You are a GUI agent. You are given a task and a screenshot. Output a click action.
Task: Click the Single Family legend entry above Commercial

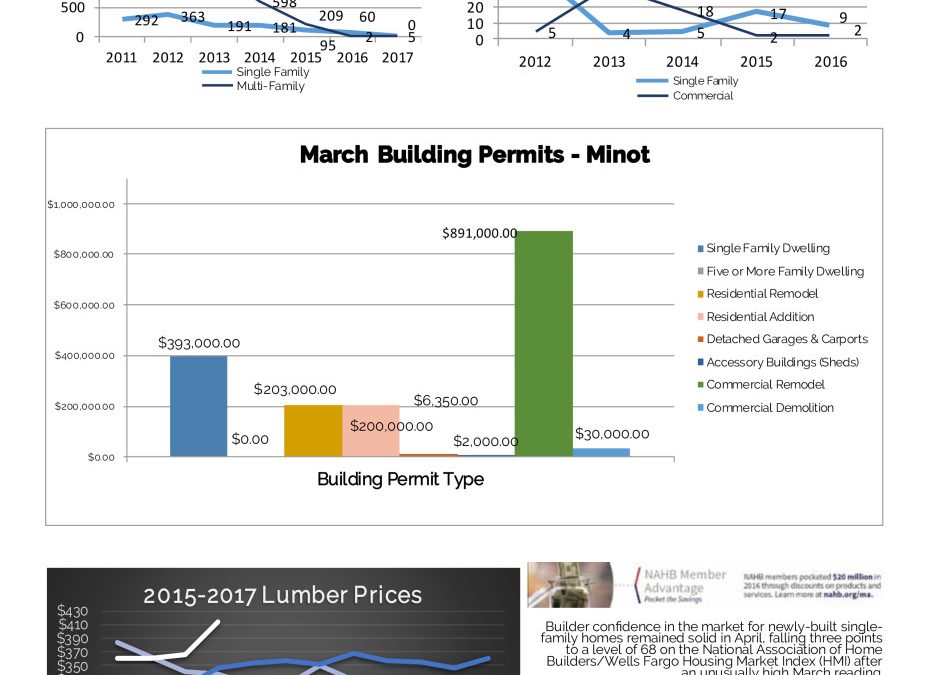tap(687, 81)
